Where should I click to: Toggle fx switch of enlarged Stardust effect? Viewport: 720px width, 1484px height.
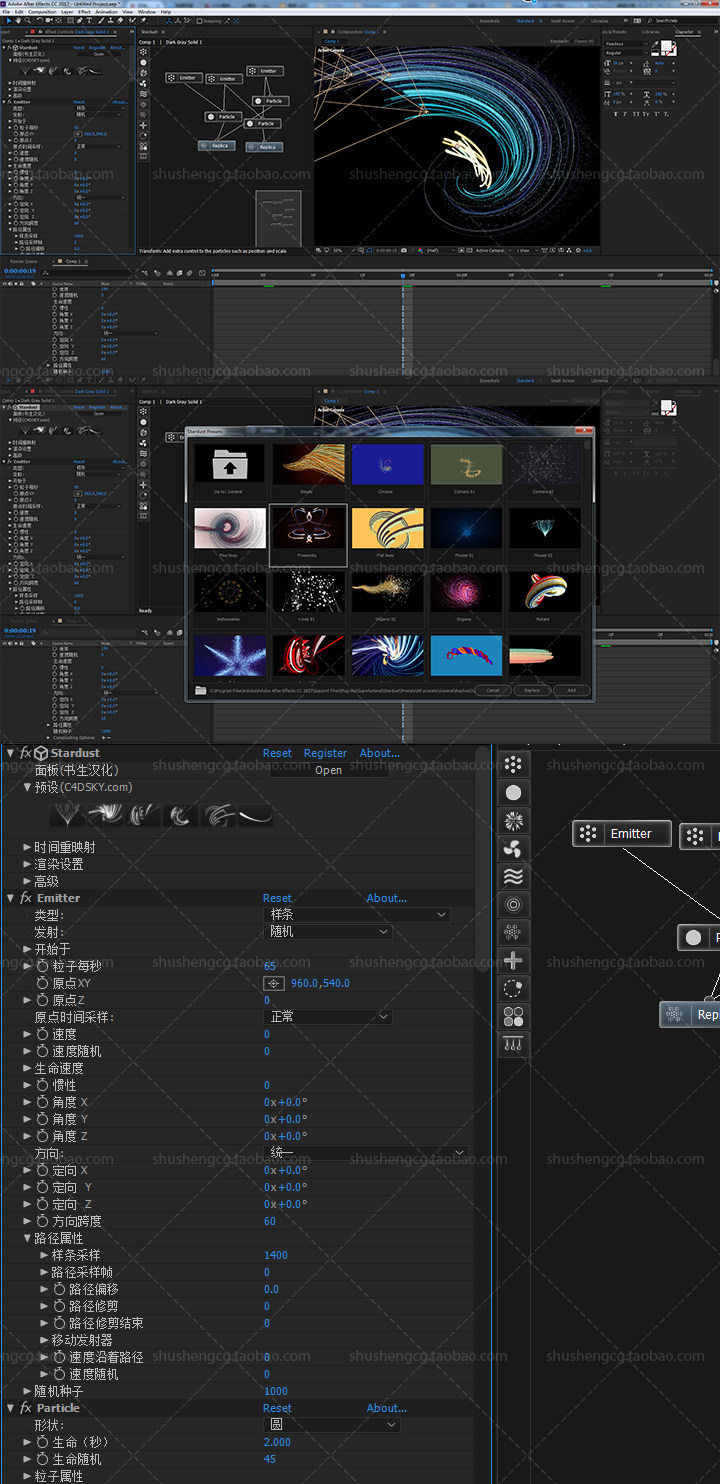coord(25,753)
